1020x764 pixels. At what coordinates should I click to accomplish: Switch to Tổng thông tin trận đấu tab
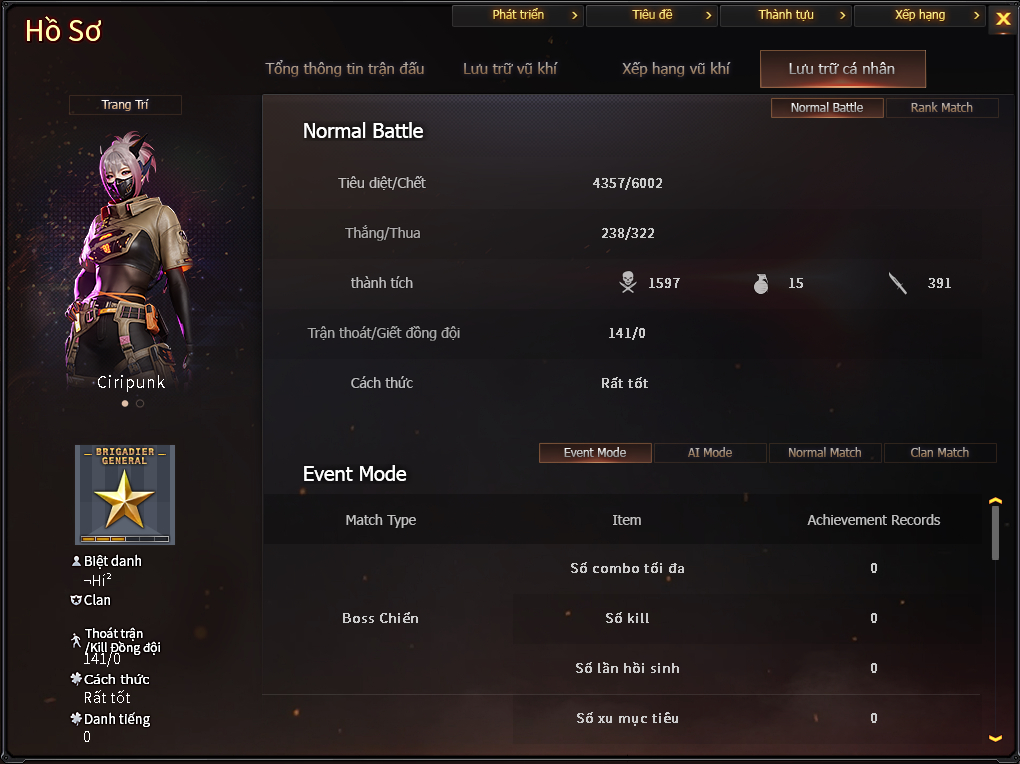tap(345, 69)
